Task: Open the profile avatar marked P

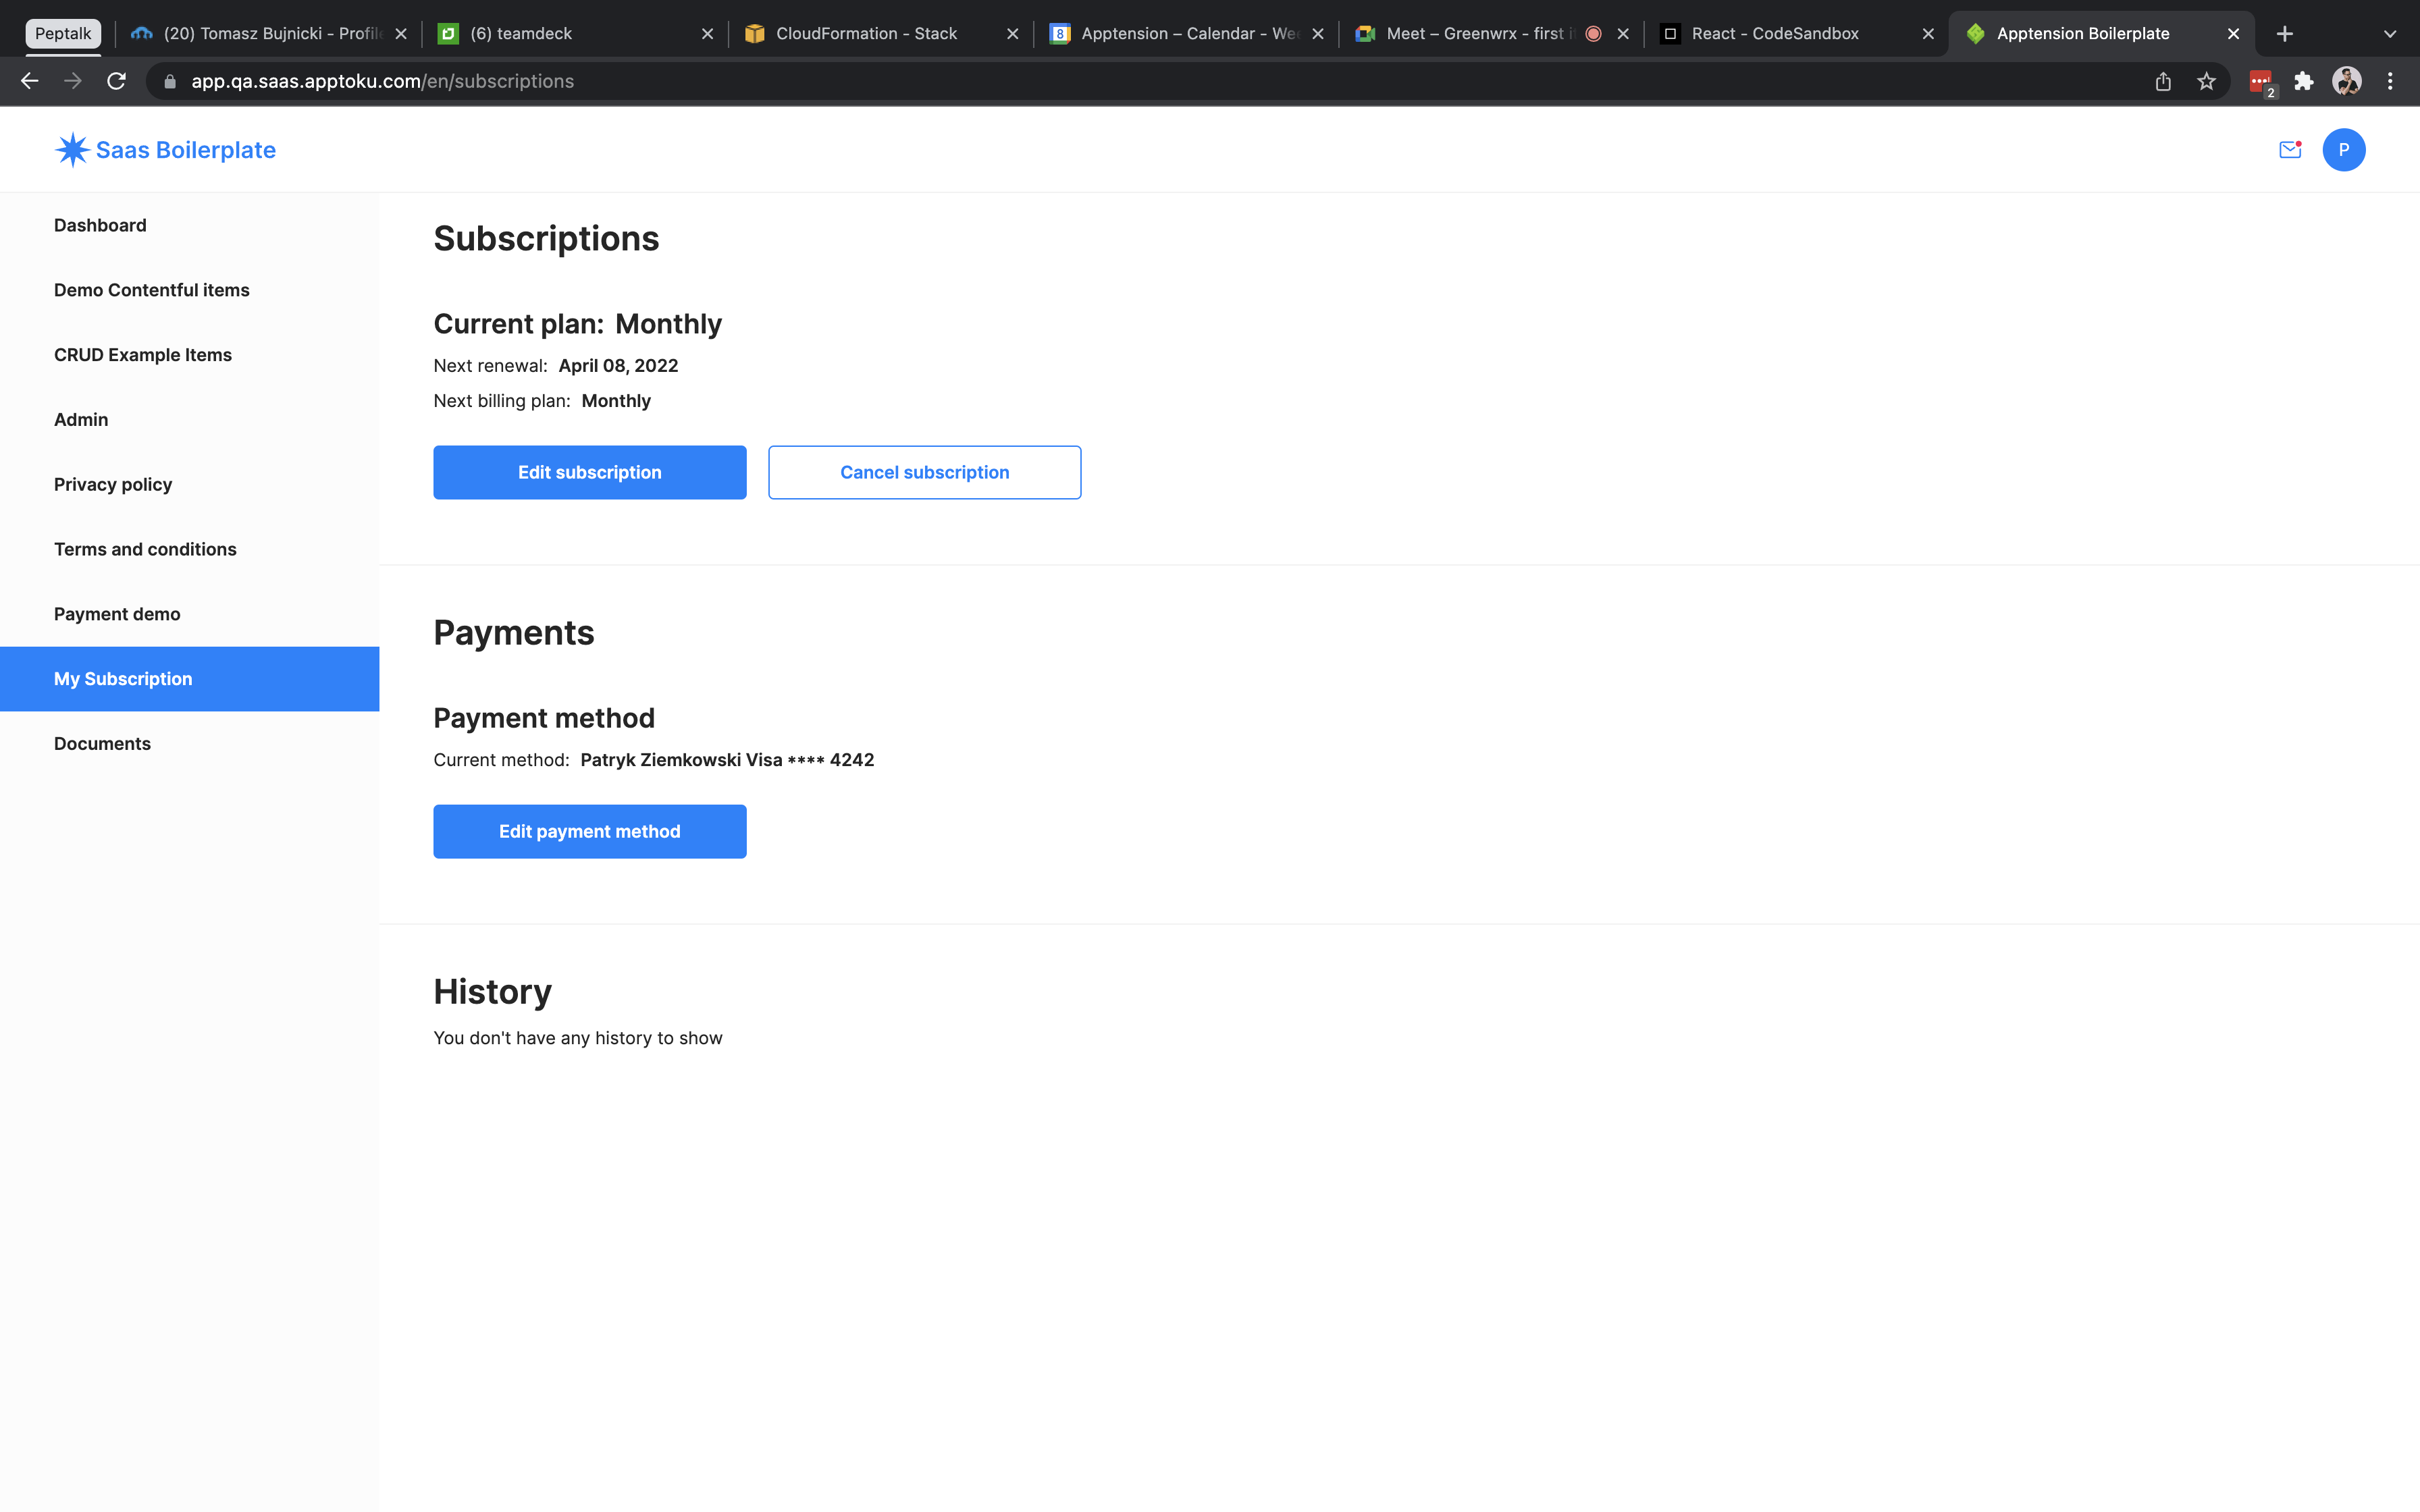Action: (x=2344, y=149)
